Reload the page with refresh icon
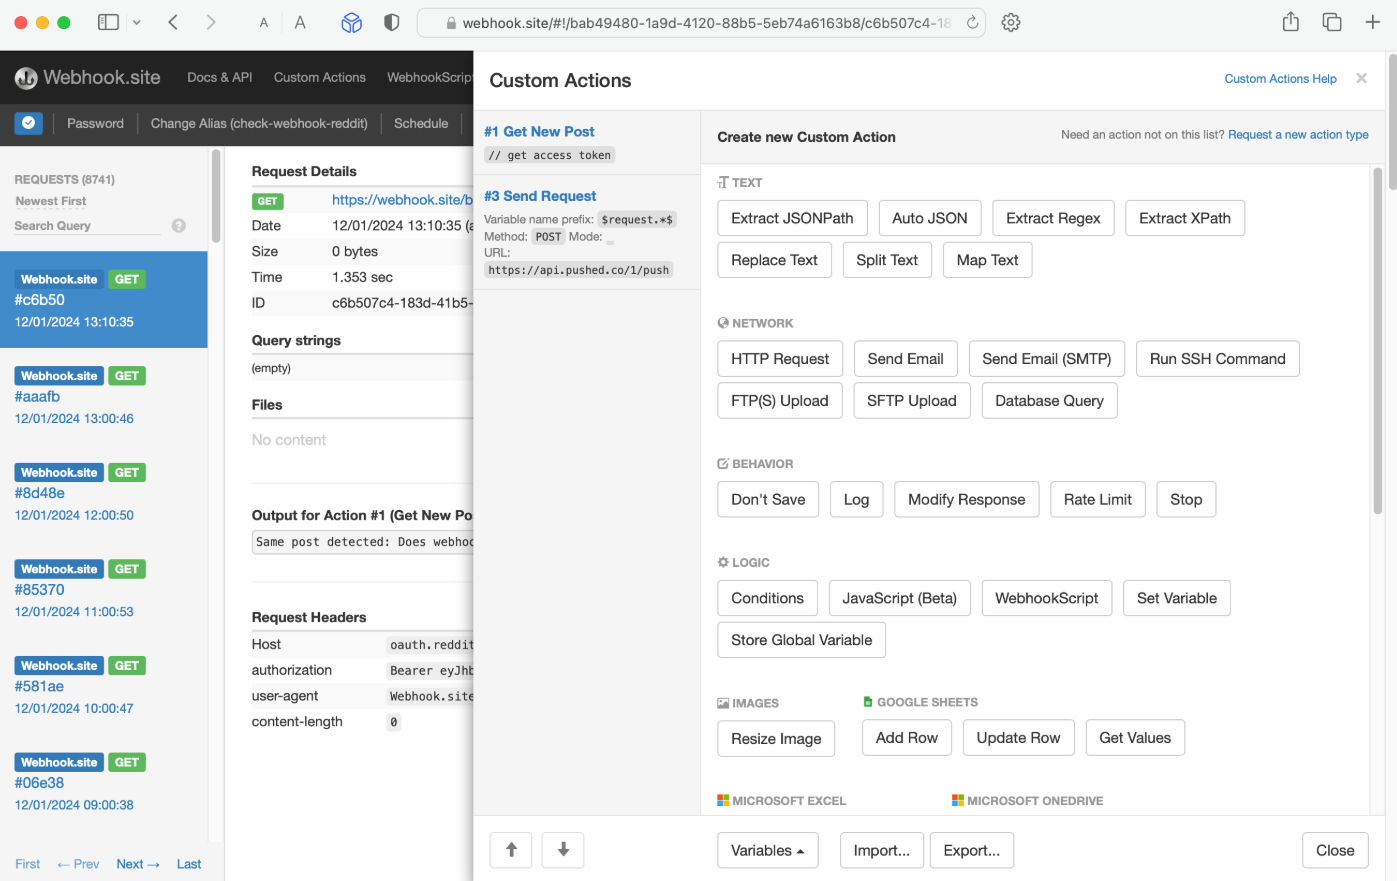 [x=972, y=22]
